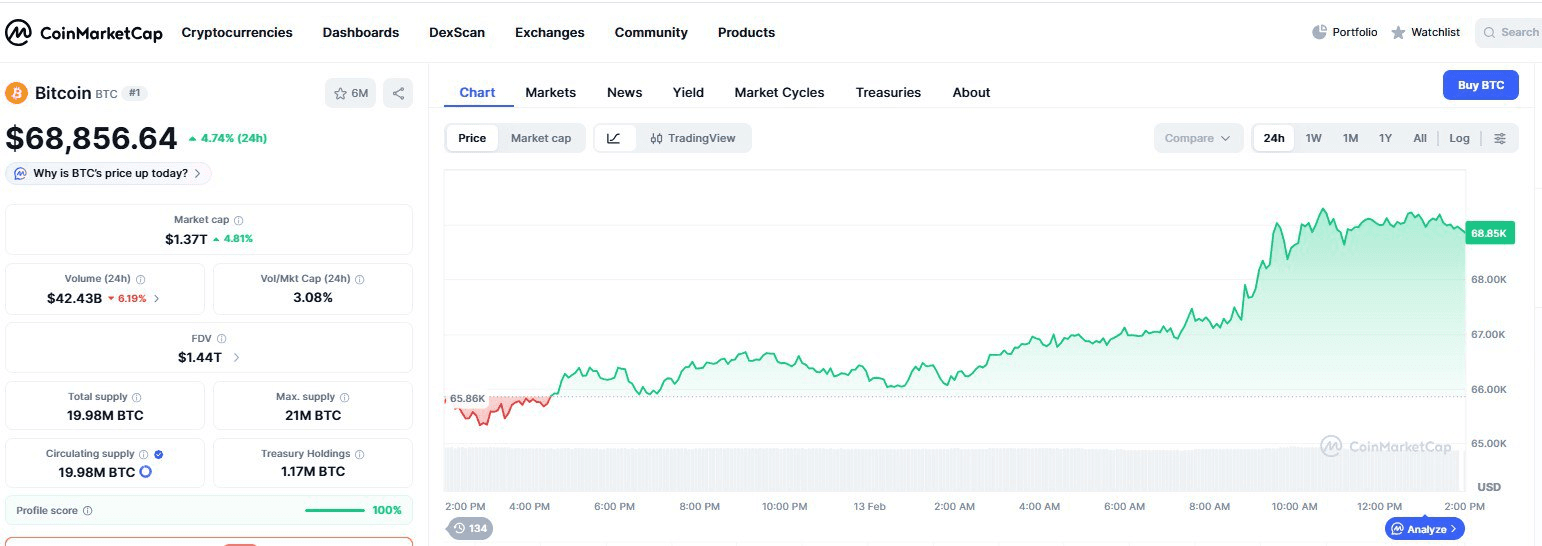Click the Search input field
Viewport: 1542px width, 546px height.
coord(1510,32)
